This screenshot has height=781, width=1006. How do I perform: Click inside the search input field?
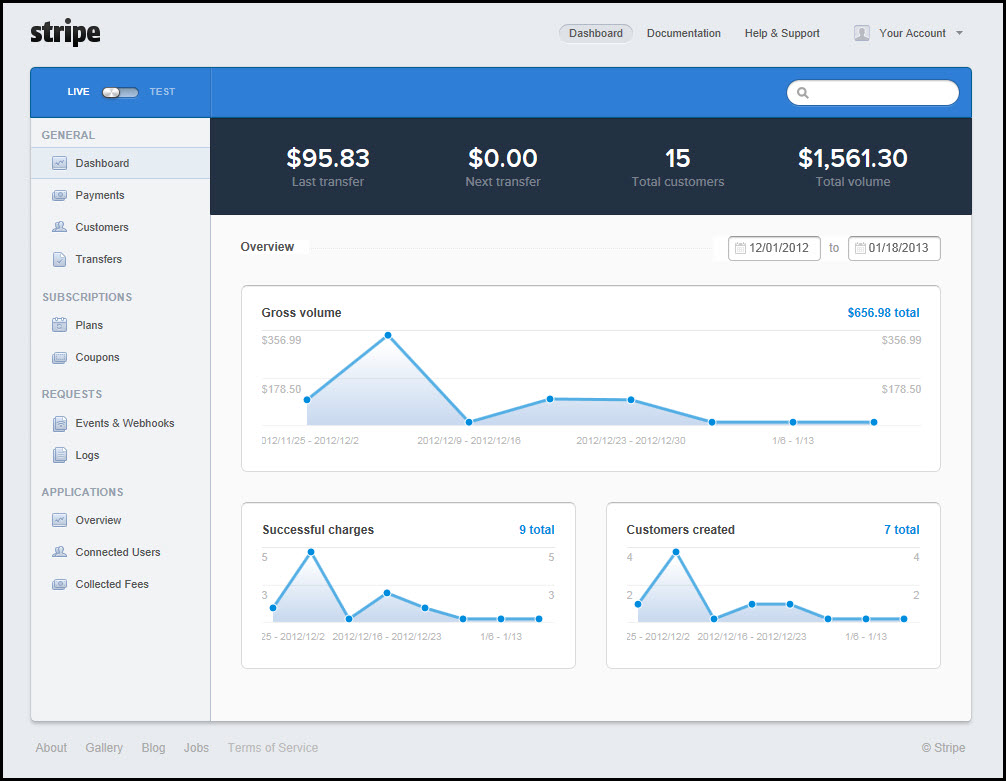point(873,93)
